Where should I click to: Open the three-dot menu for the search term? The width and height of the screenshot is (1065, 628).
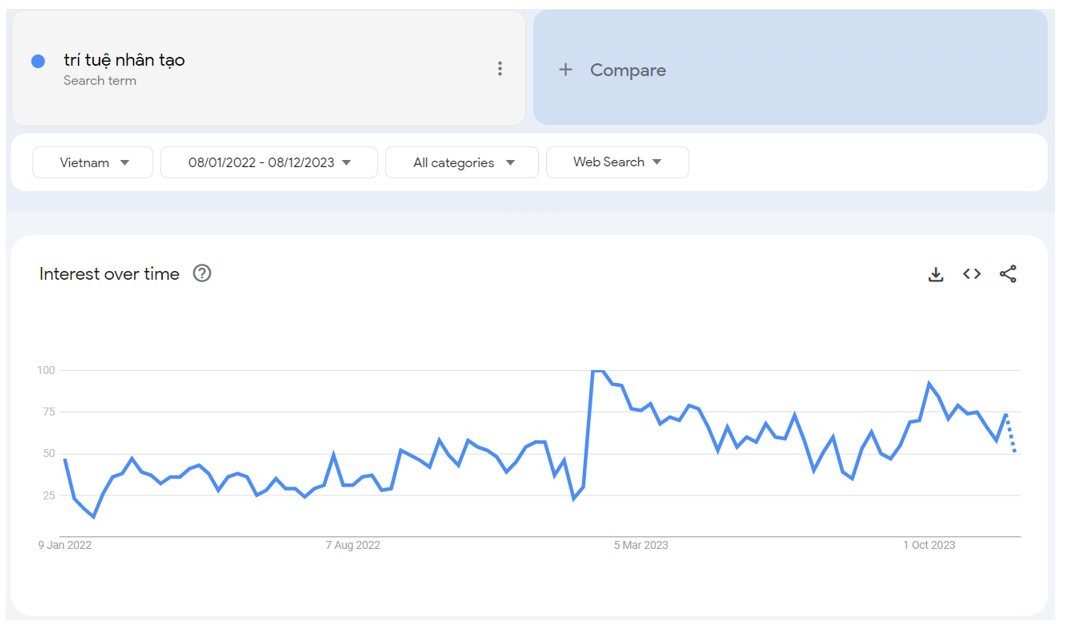[500, 69]
